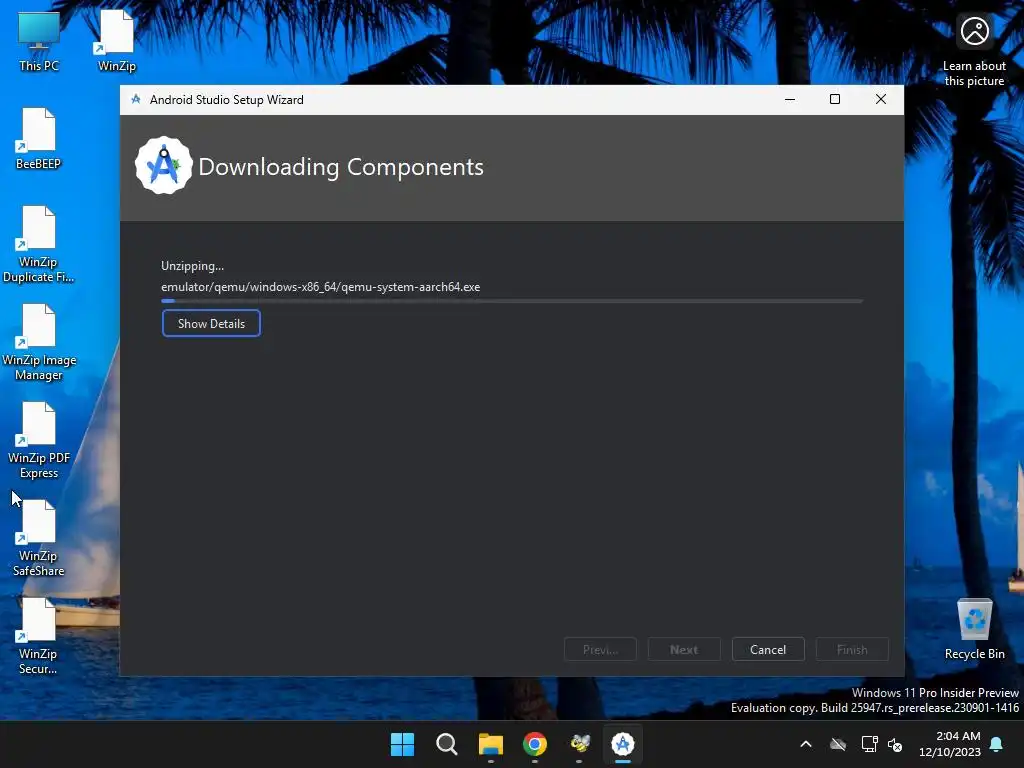Screen dimensions: 1024x768
Task: Cancel the component download
Action: point(768,649)
